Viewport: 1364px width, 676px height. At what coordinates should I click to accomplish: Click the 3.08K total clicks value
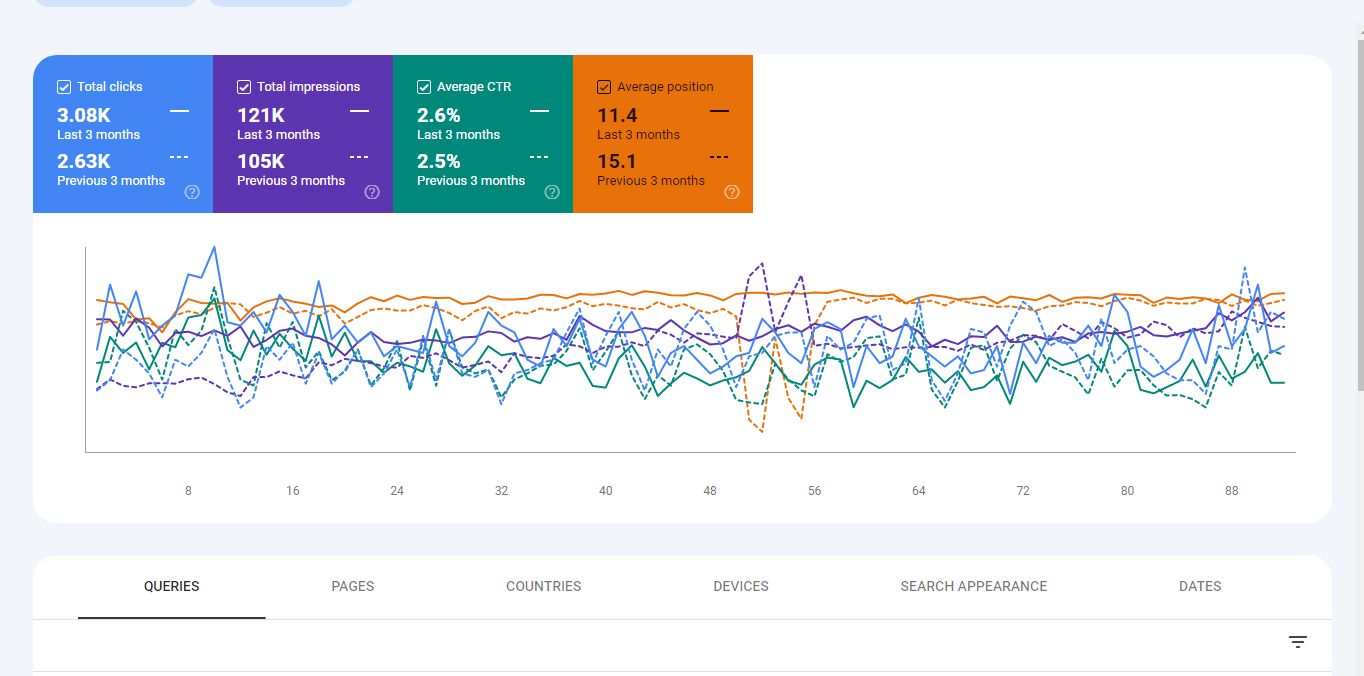(x=84, y=115)
